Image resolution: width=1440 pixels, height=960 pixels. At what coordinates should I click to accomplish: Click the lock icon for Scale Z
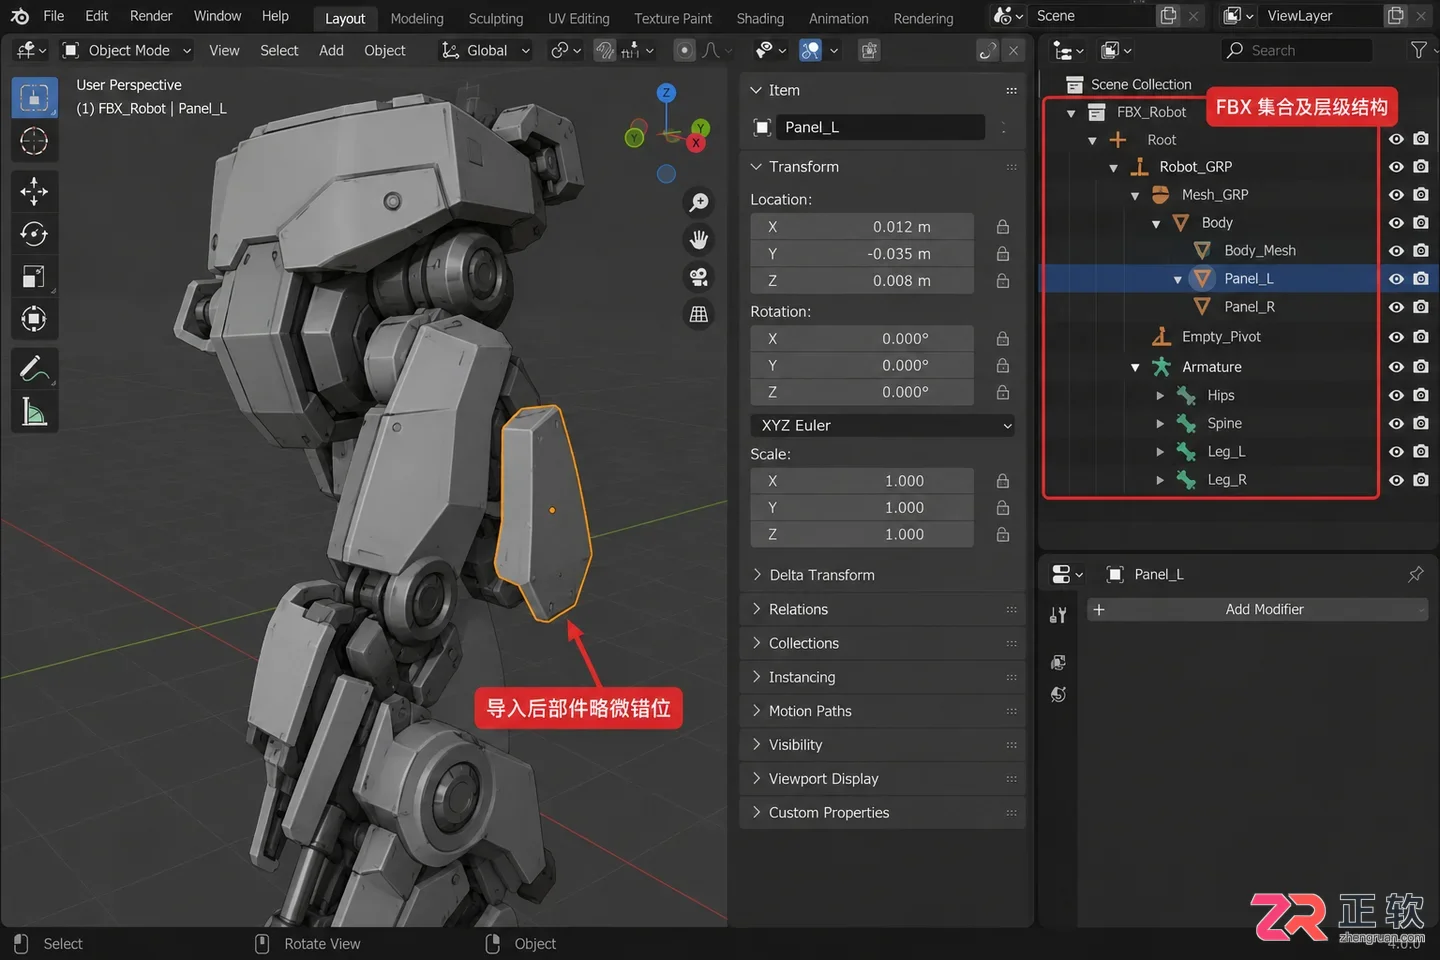point(1003,535)
